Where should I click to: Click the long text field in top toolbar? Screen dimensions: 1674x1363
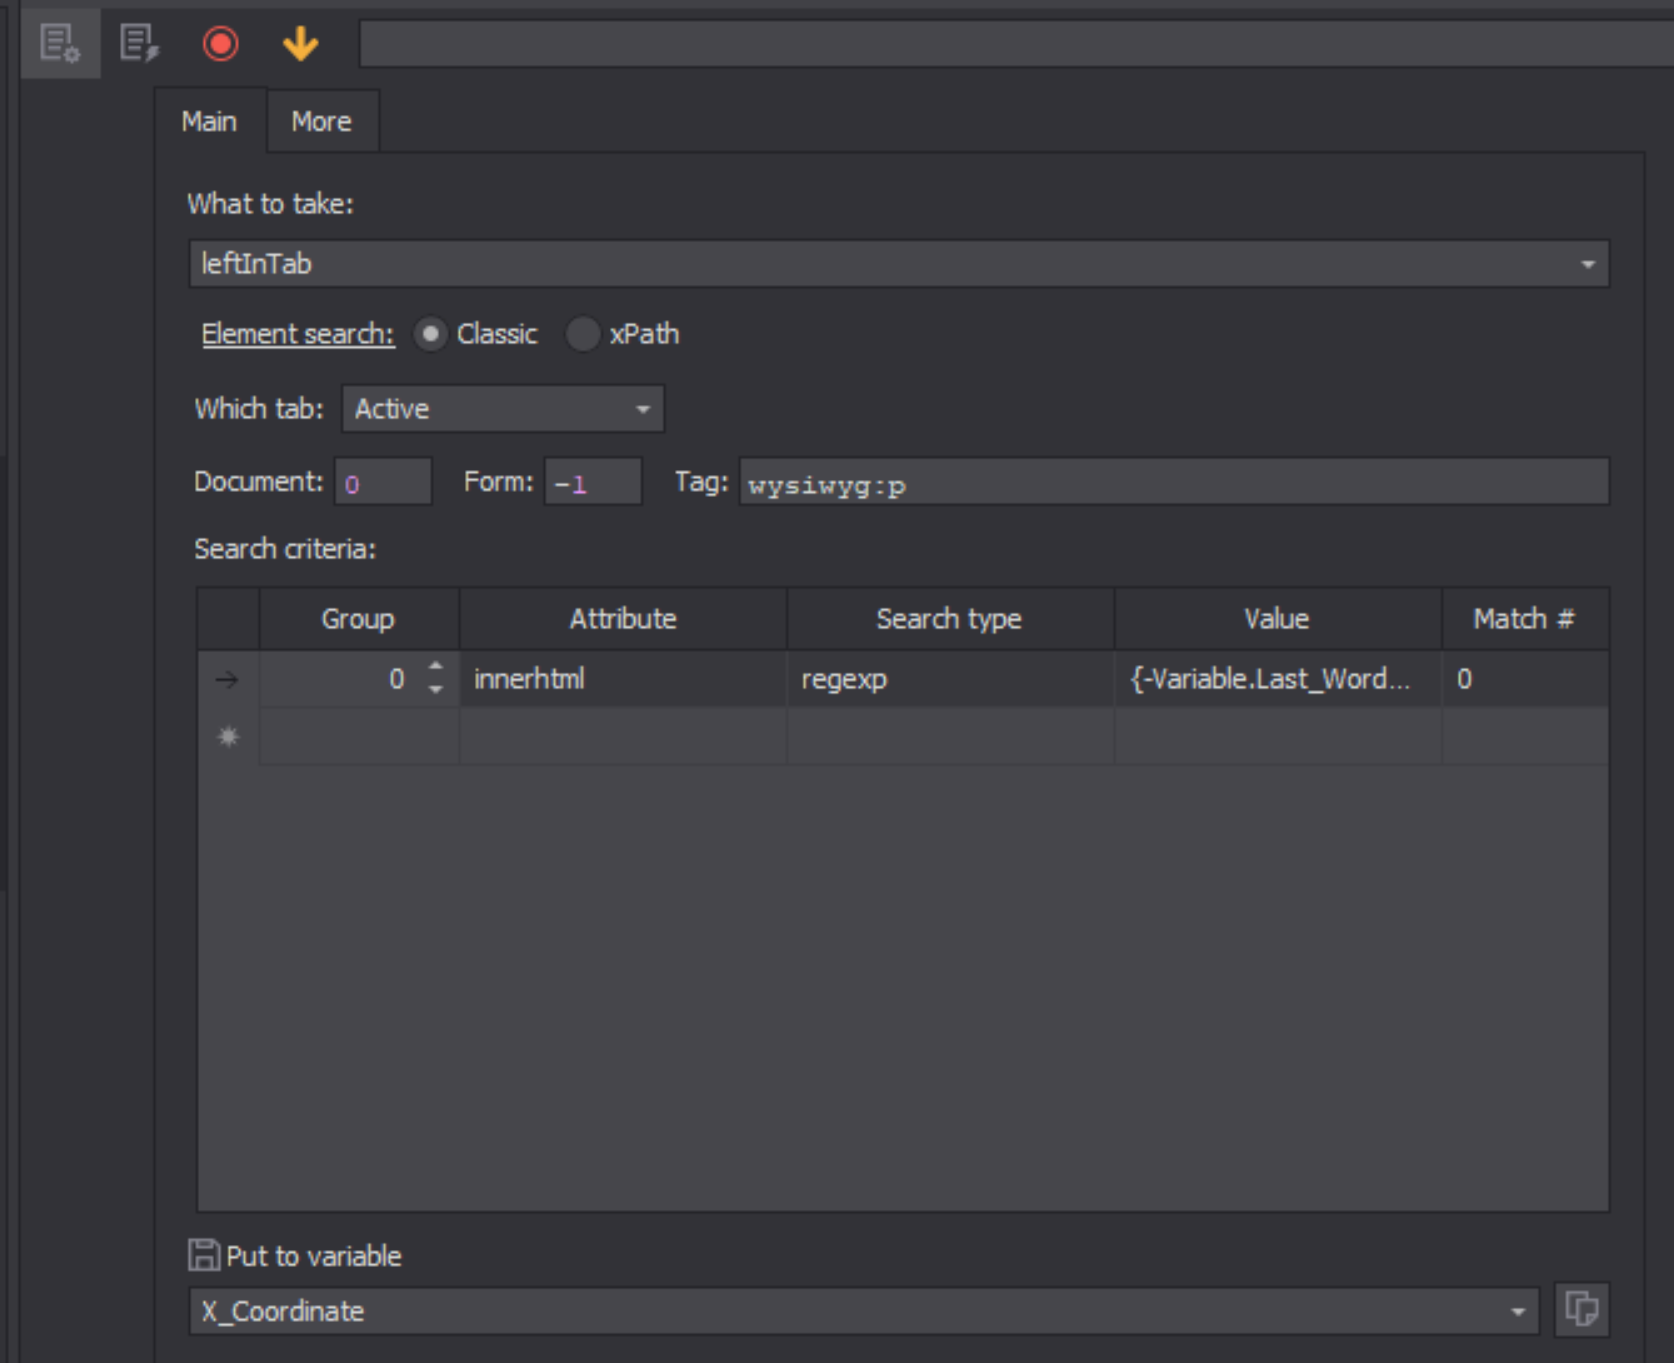tap(1016, 44)
